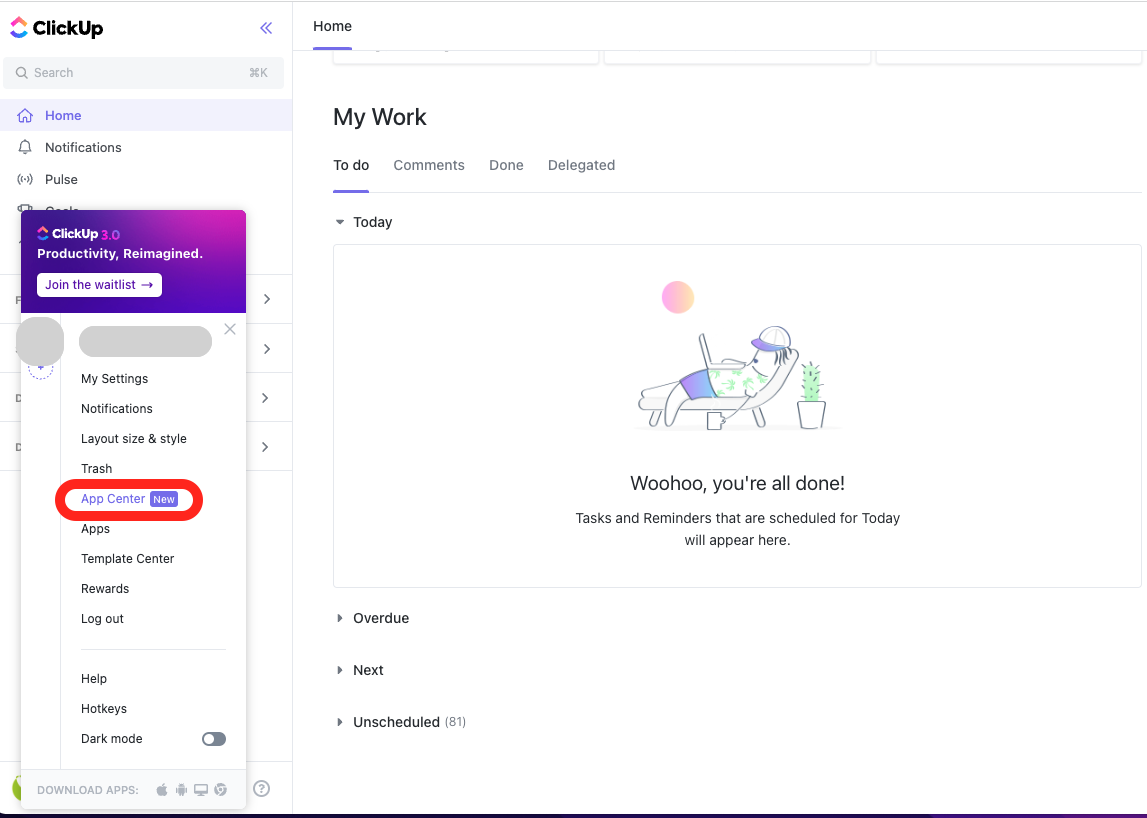Close the account menu with the X

230,329
